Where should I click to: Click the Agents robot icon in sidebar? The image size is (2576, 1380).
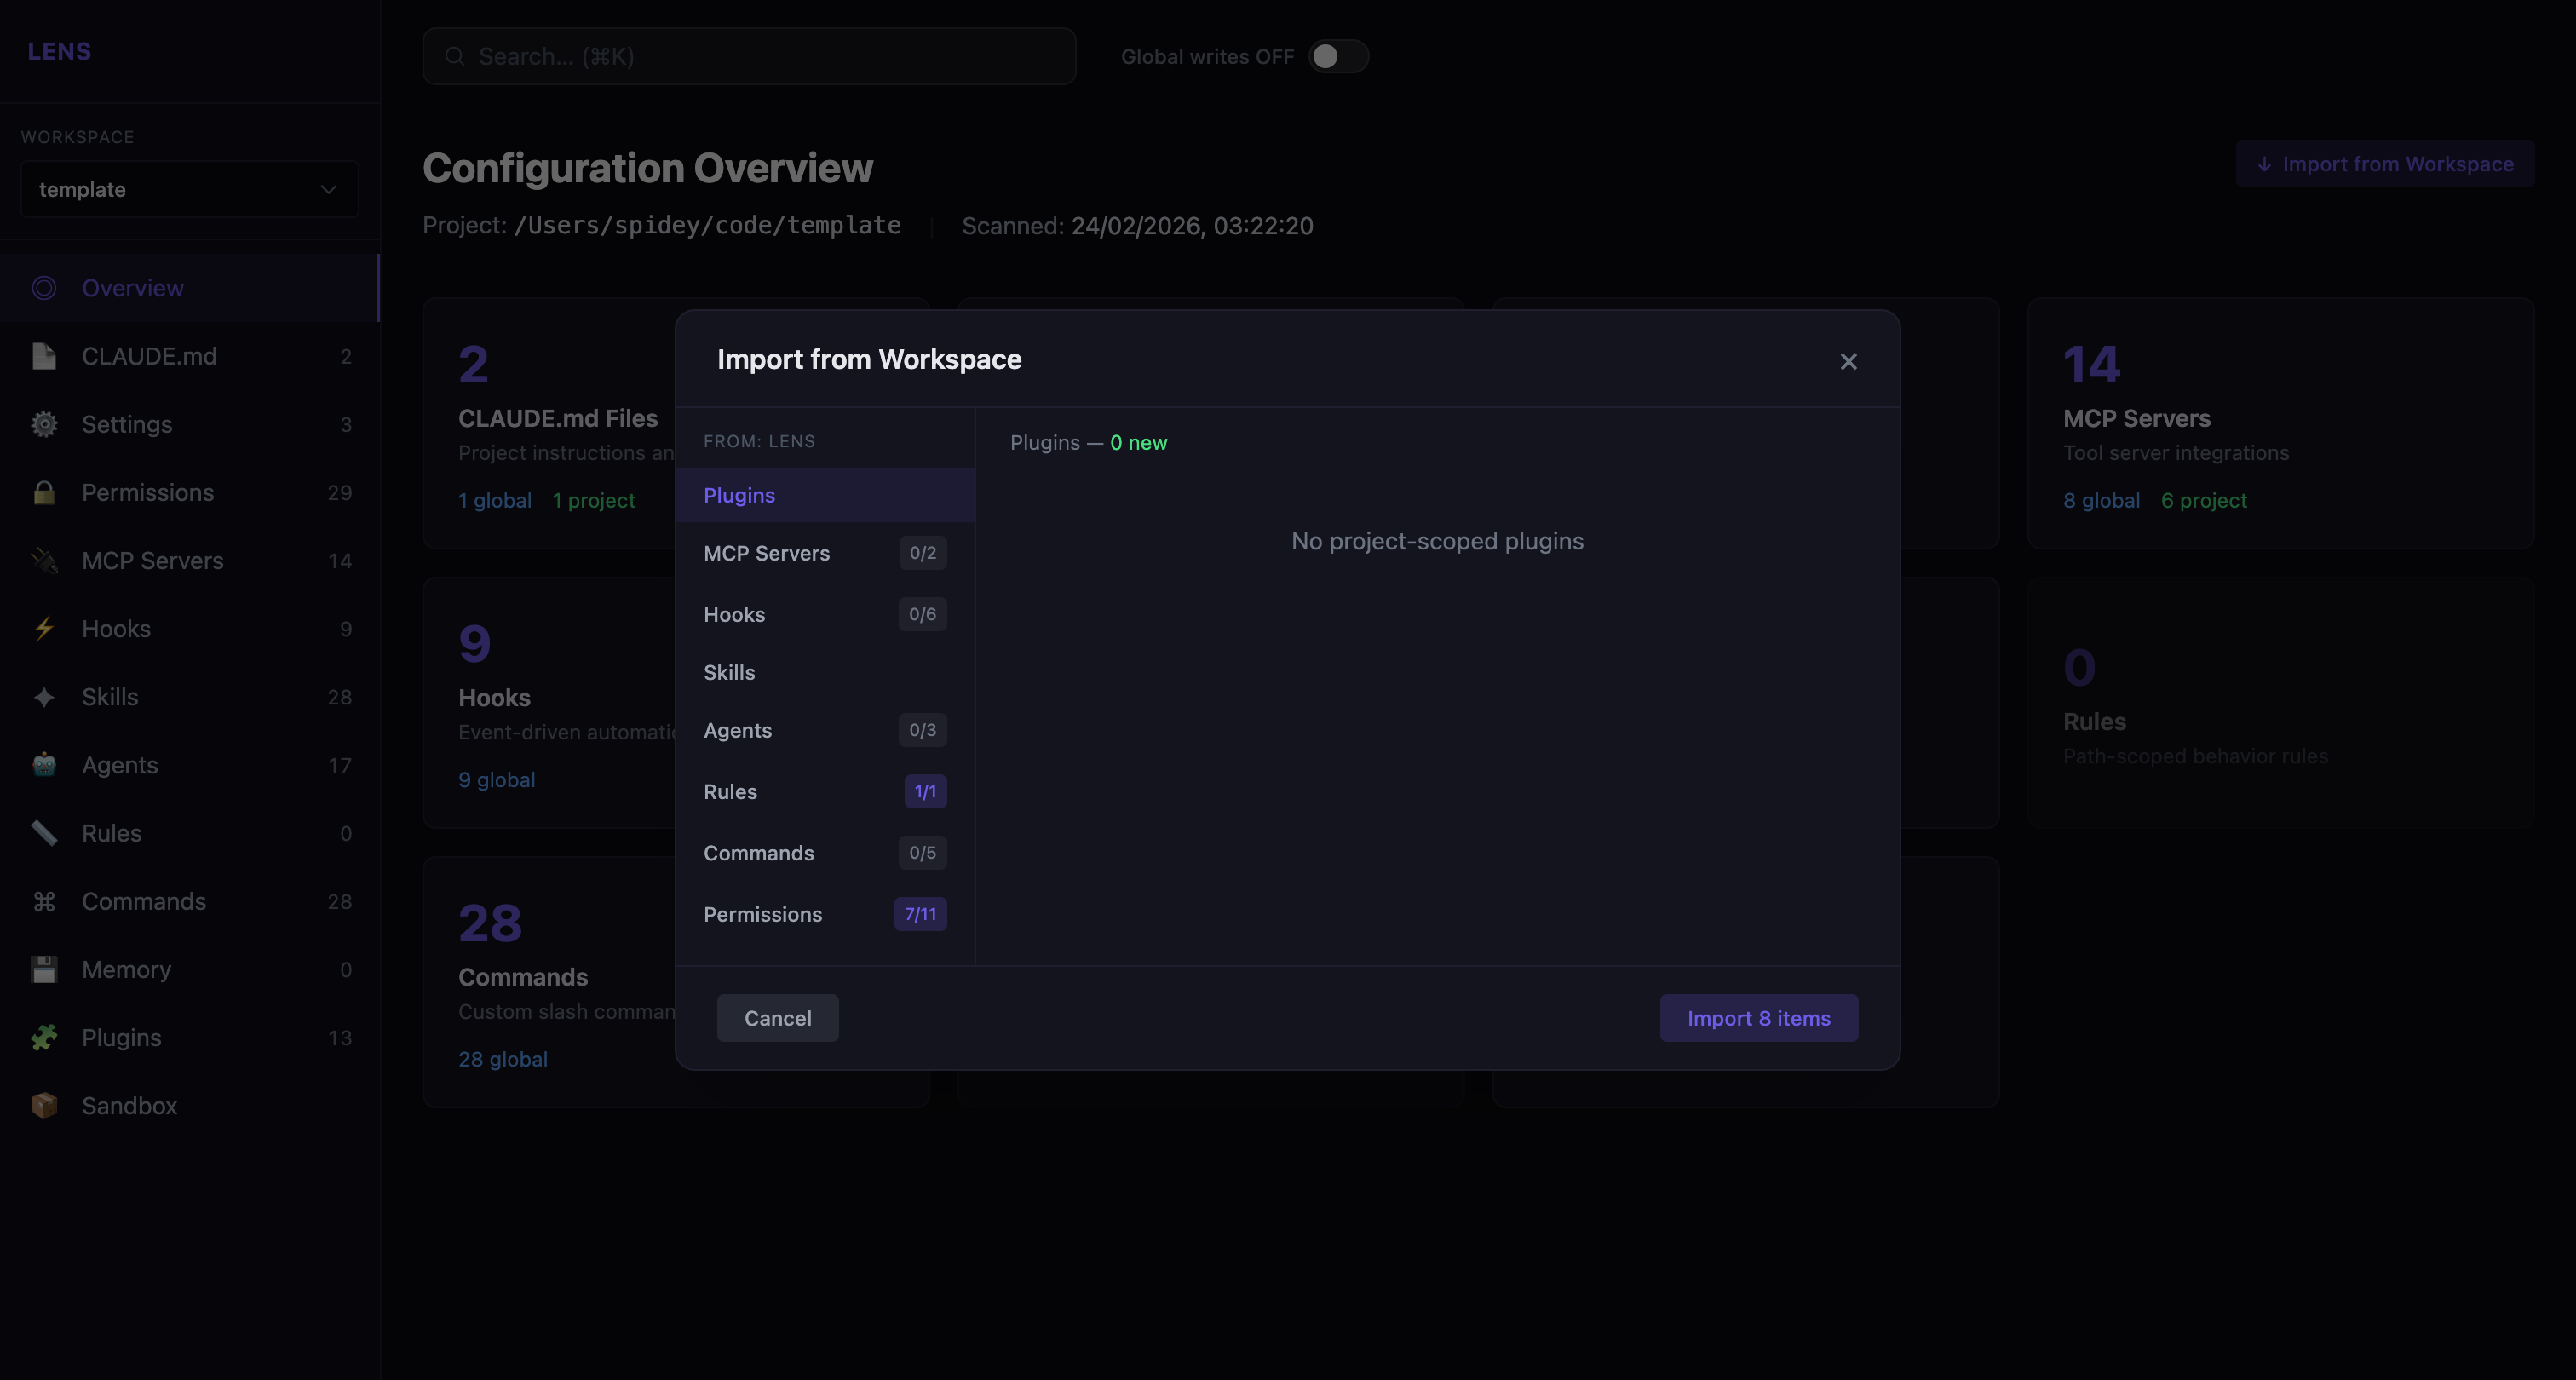pos(44,765)
